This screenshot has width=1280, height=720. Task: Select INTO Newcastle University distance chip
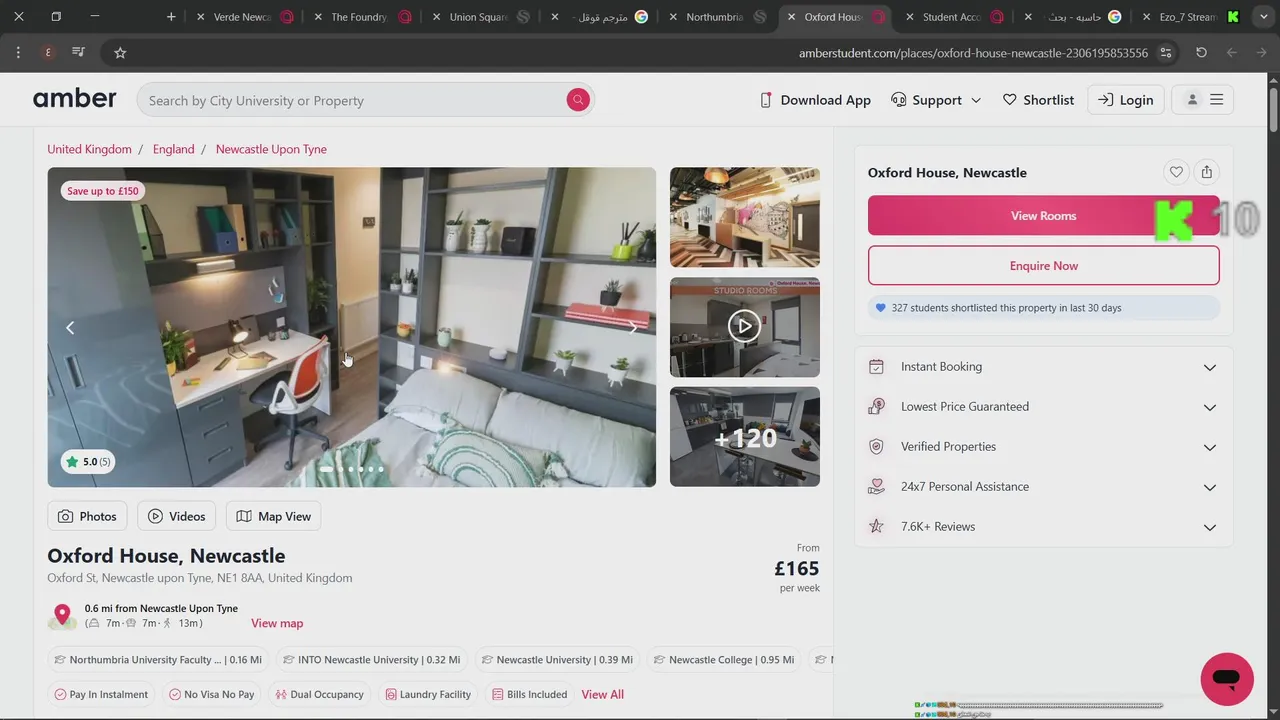point(371,660)
